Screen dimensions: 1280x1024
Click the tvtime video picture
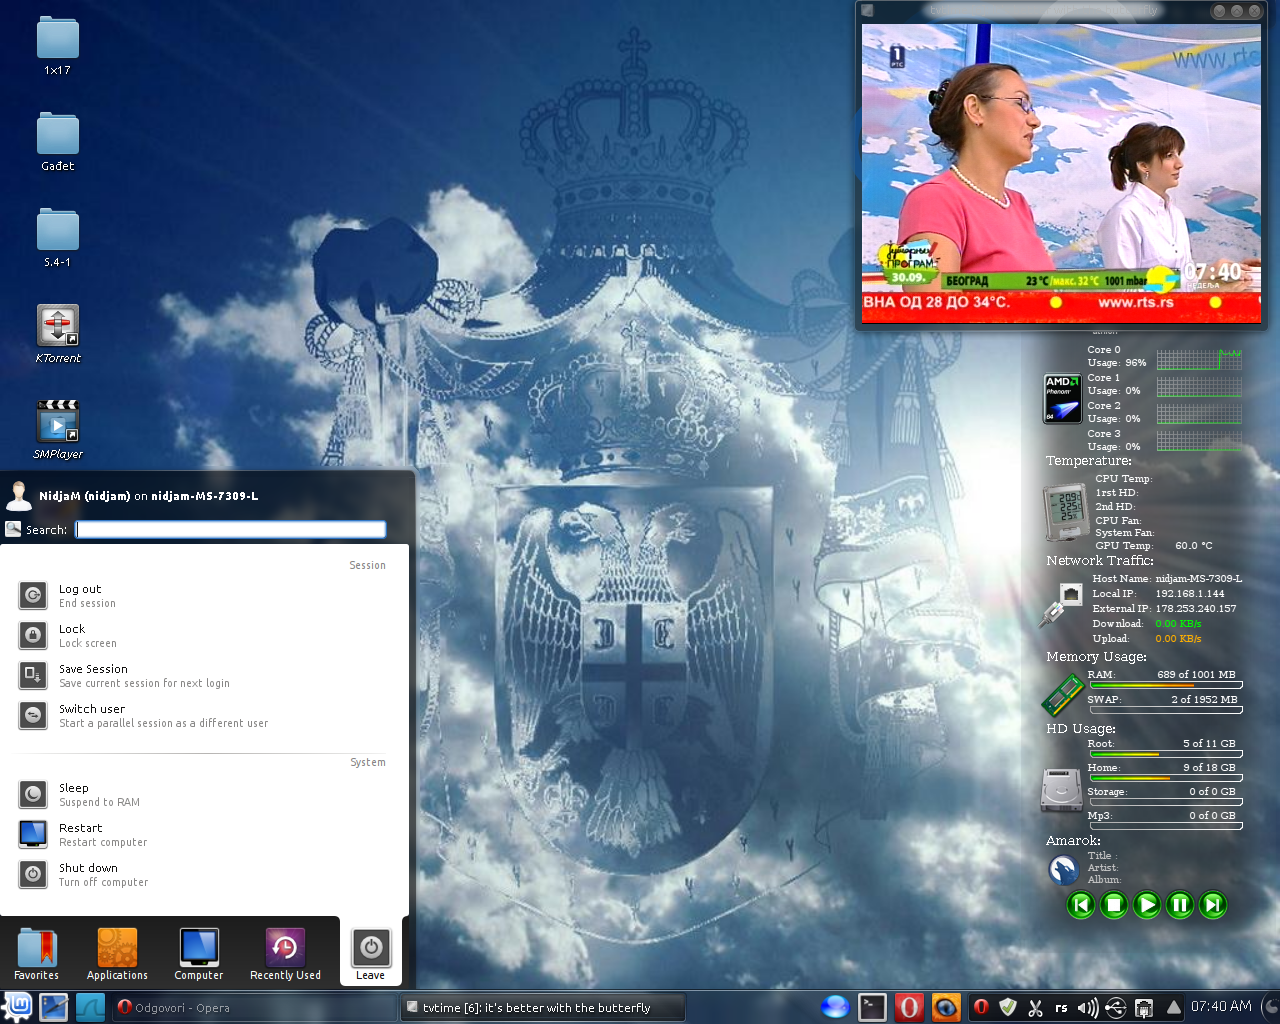1062,174
